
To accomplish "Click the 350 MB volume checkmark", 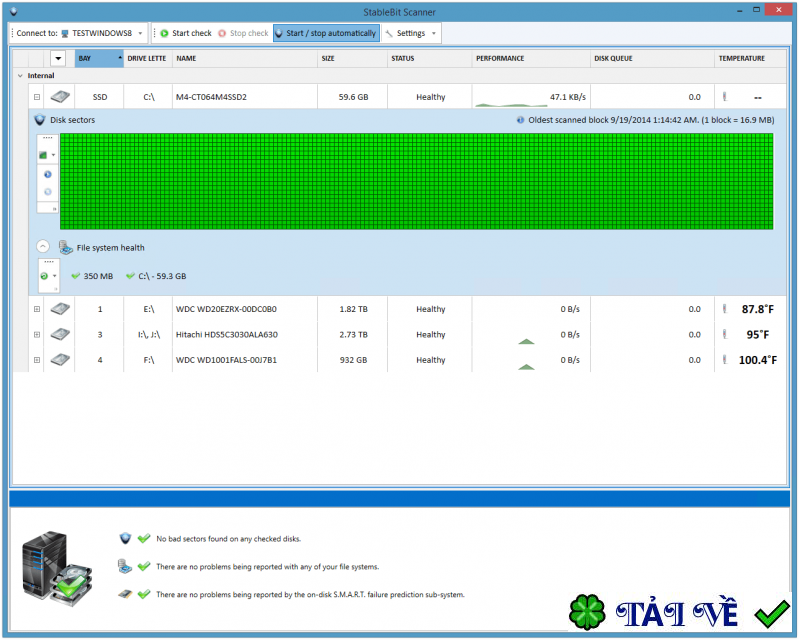I will 76,276.
